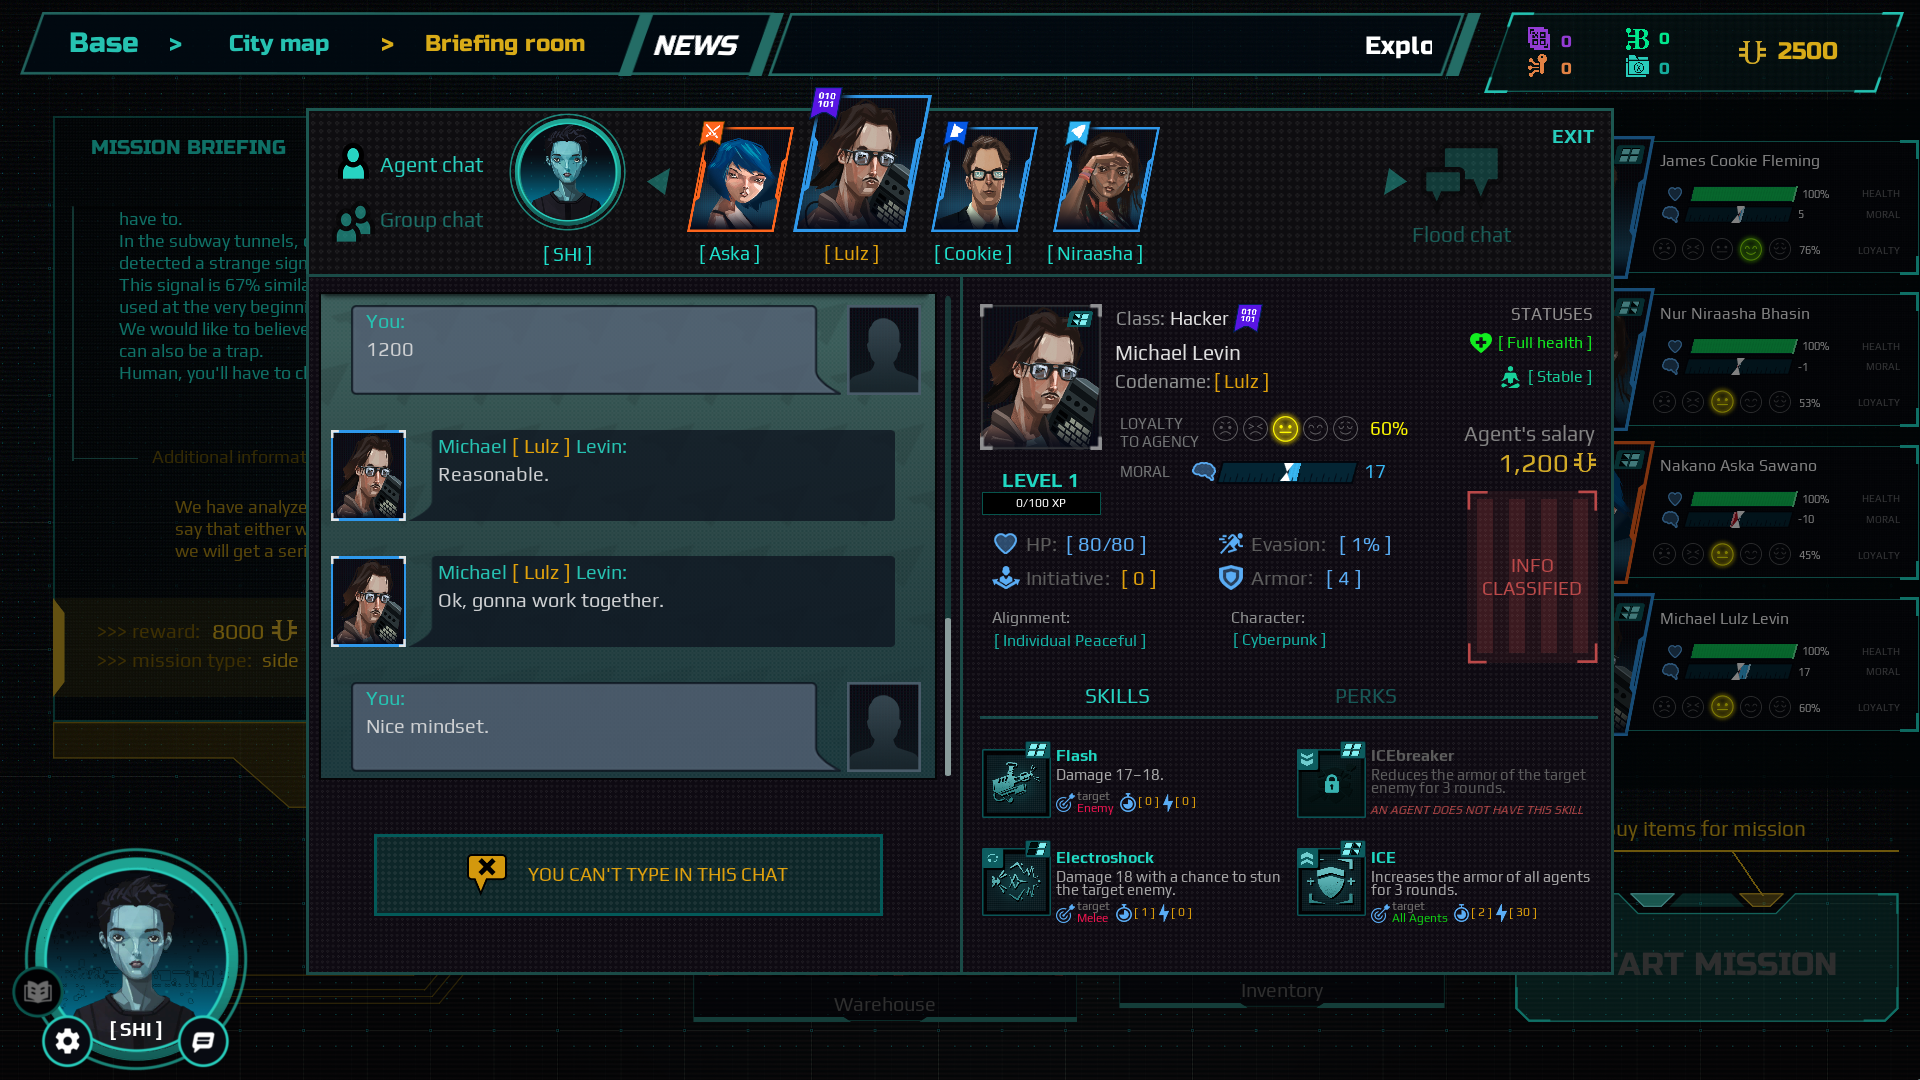Switch to the PERKS tab

(1365, 696)
